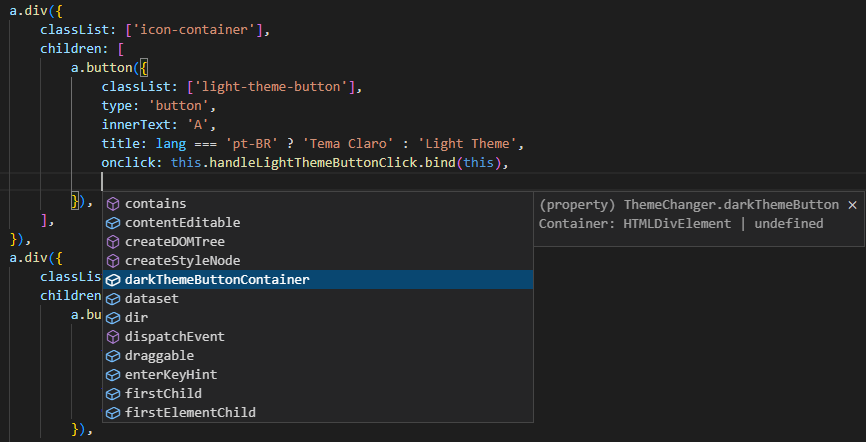The height and width of the screenshot is (442, 866).
Task: Pick enterKeyHint from the suggestion list
Action: point(318,375)
